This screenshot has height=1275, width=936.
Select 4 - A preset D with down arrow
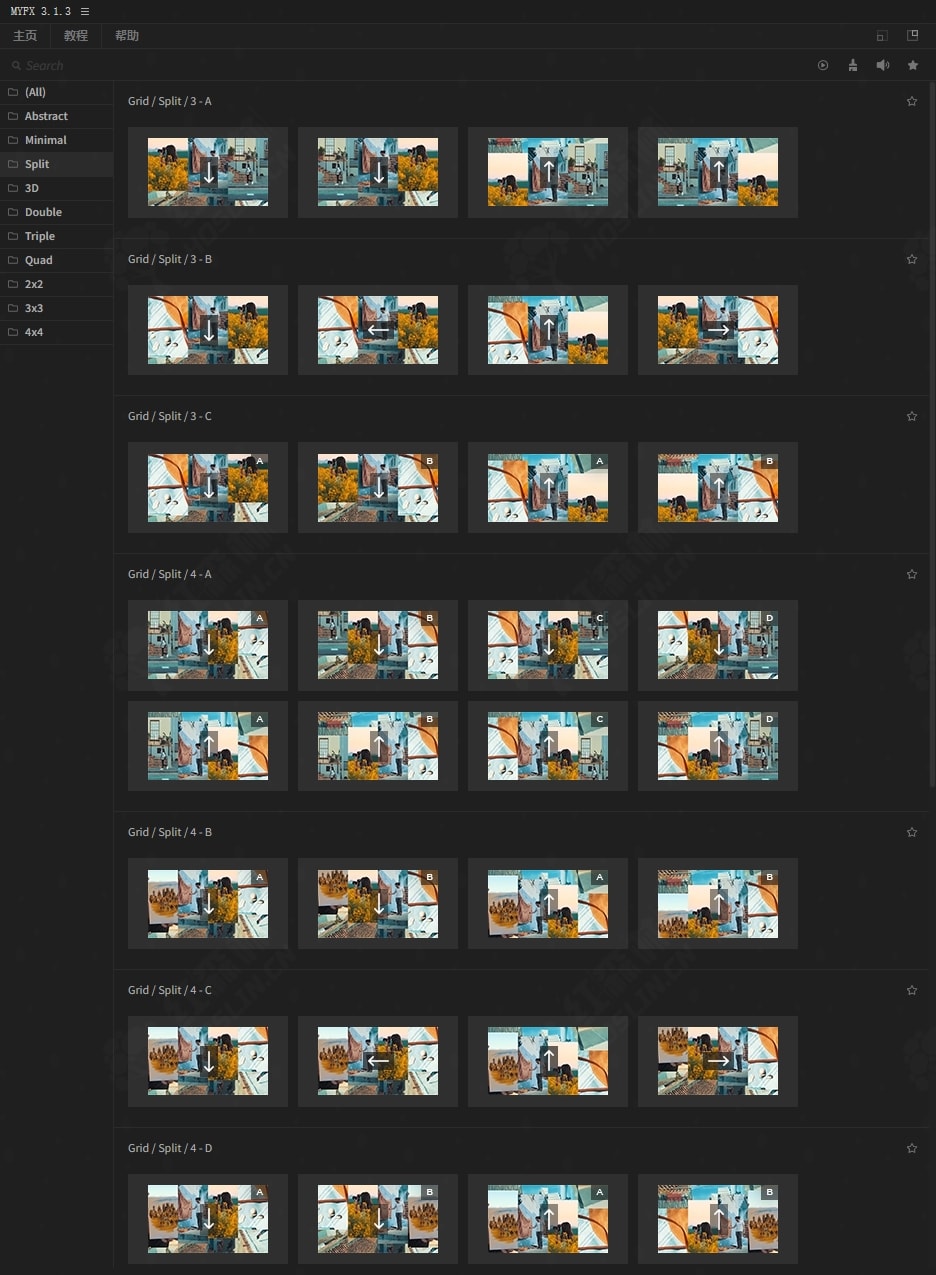pyautogui.click(x=718, y=645)
